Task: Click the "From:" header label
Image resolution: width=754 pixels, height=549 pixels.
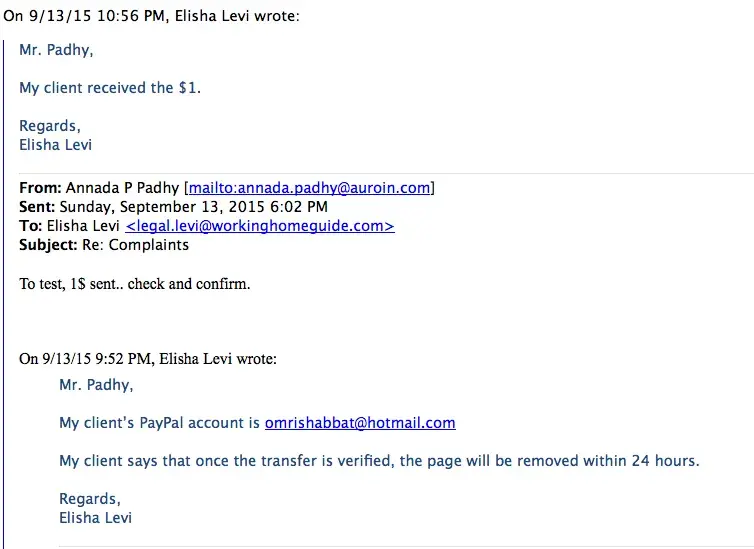Action: (40, 188)
